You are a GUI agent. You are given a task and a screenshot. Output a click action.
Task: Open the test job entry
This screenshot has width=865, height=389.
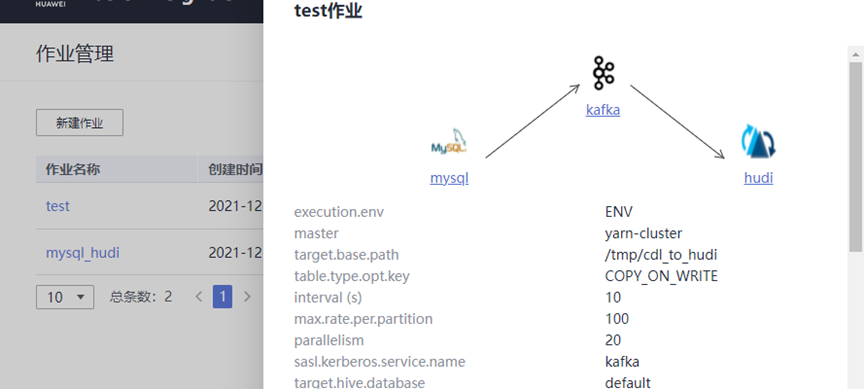[x=57, y=206]
